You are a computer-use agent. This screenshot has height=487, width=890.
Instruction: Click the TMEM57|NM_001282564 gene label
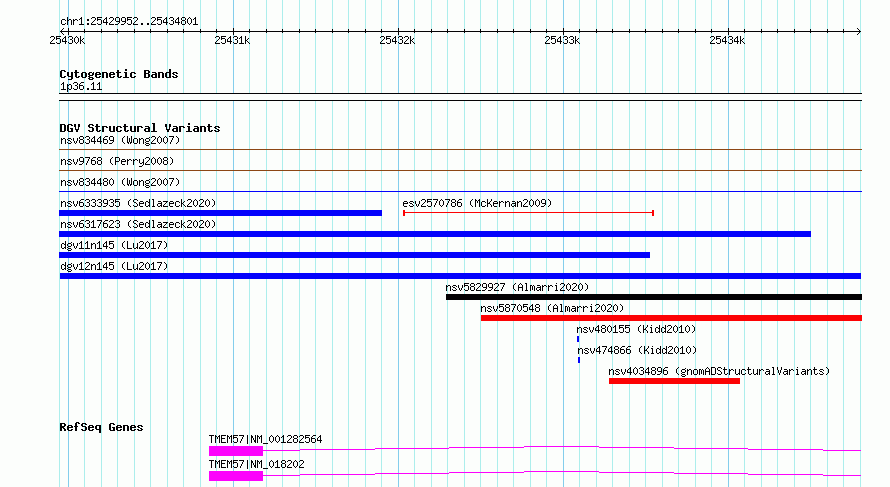point(265,439)
